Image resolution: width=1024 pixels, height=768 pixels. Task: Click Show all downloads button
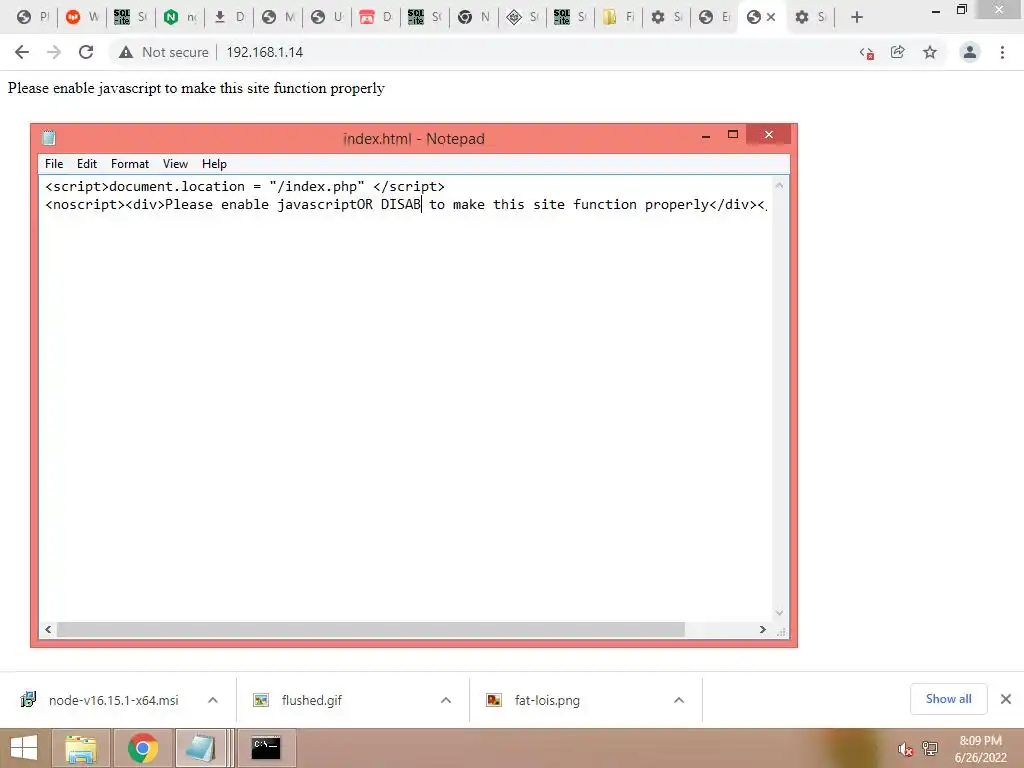tap(948, 699)
